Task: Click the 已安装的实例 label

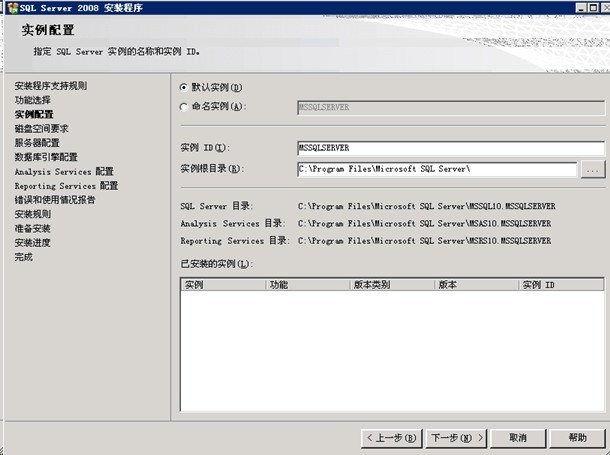Action: tap(217, 264)
